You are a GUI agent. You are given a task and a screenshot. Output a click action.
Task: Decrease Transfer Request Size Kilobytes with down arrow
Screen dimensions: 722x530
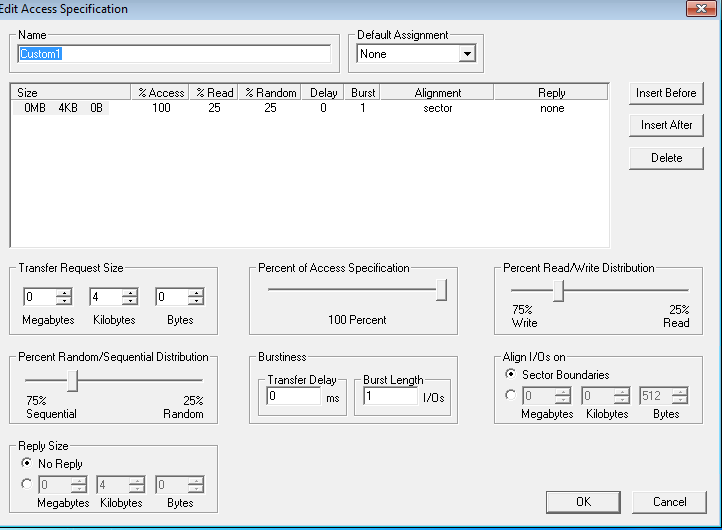(130, 301)
